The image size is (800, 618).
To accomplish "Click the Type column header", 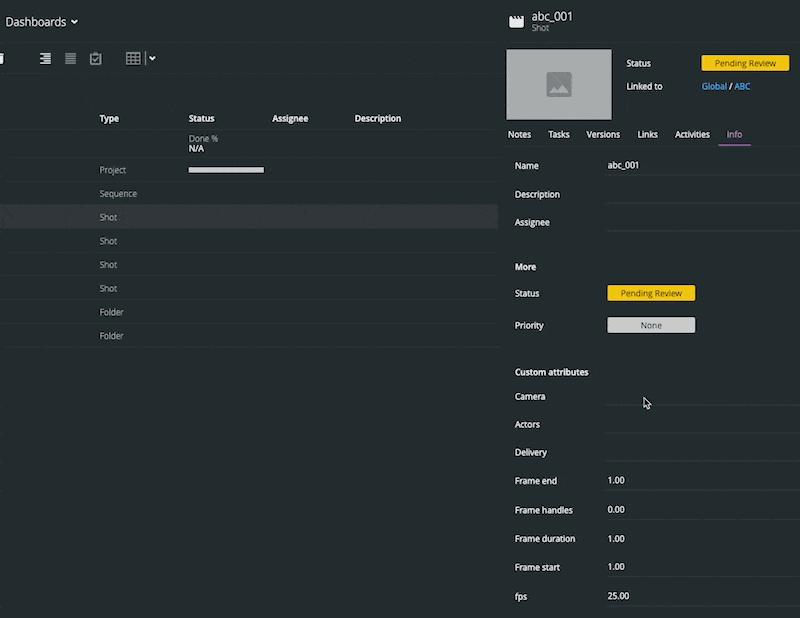I will (x=109, y=118).
